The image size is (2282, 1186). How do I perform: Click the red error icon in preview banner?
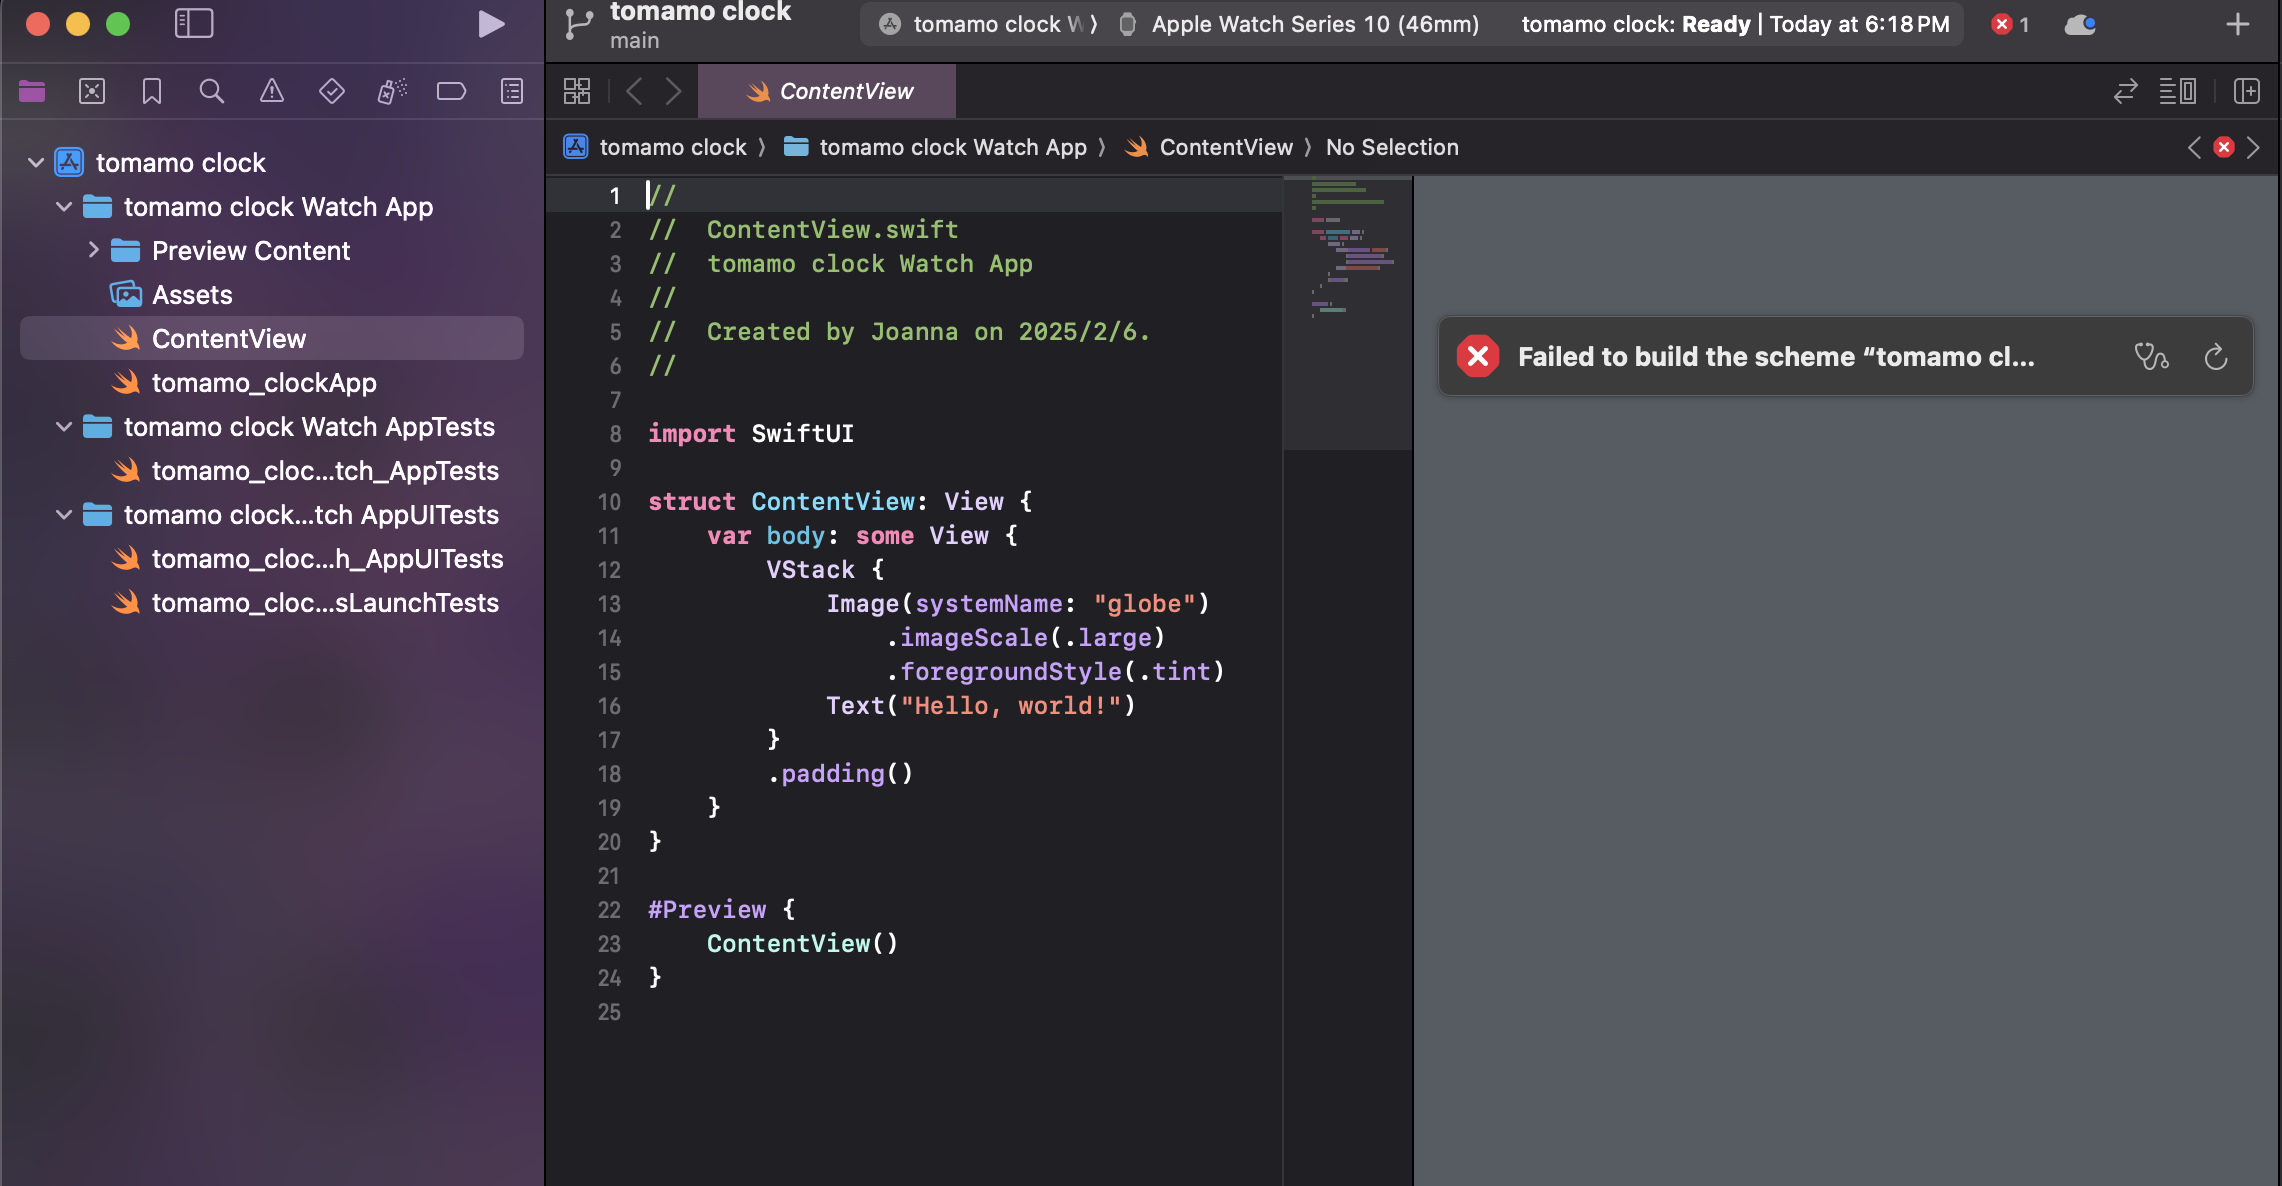click(1478, 357)
